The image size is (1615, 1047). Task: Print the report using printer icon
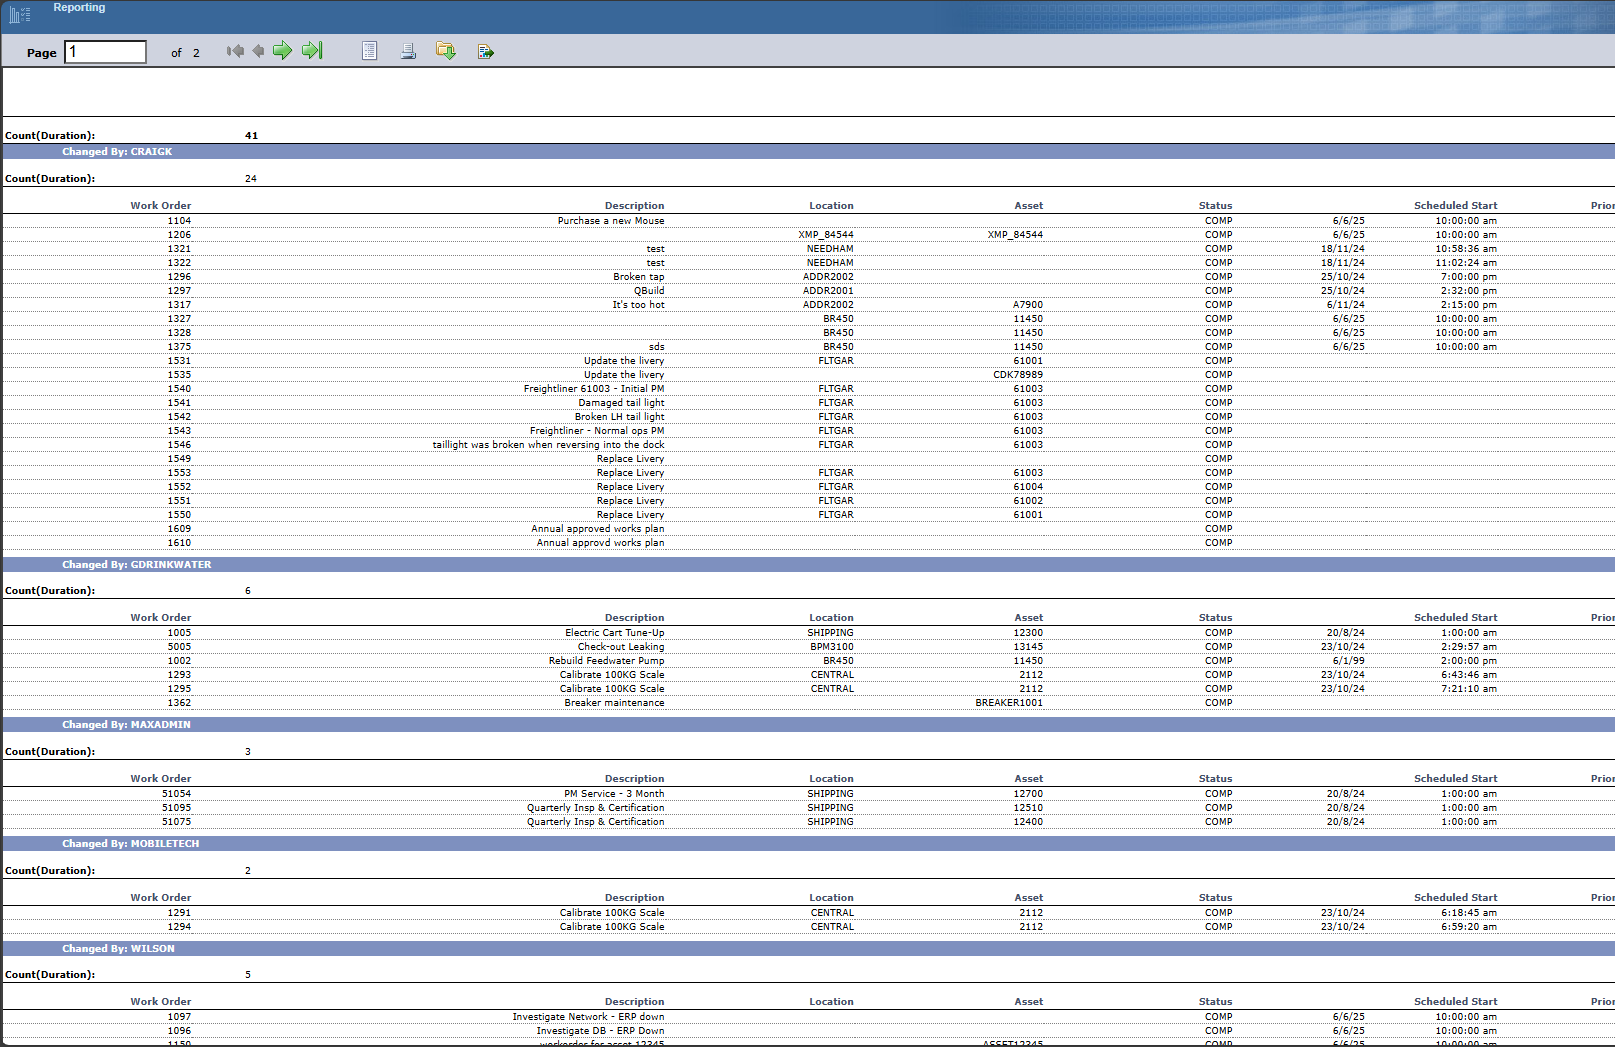click(408, 51)
